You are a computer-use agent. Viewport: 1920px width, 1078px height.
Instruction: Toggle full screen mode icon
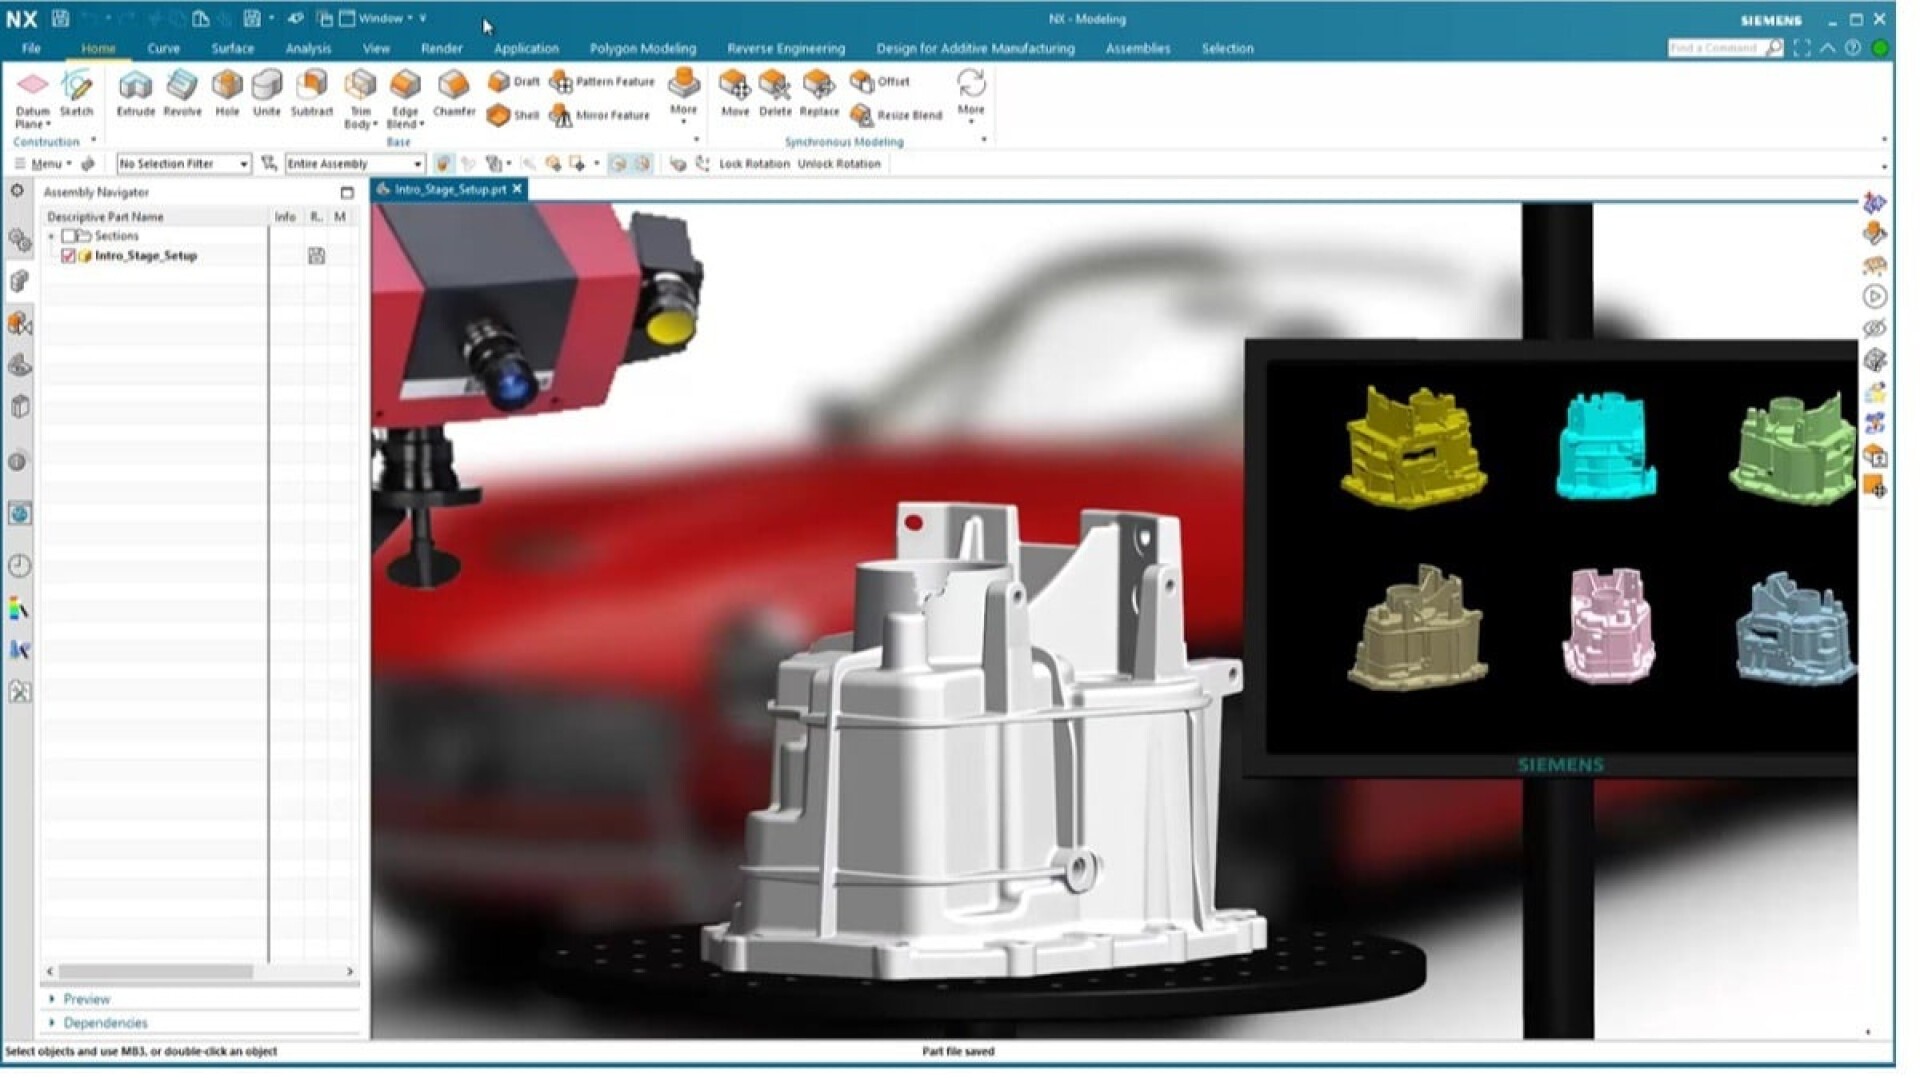point(1801,48)
